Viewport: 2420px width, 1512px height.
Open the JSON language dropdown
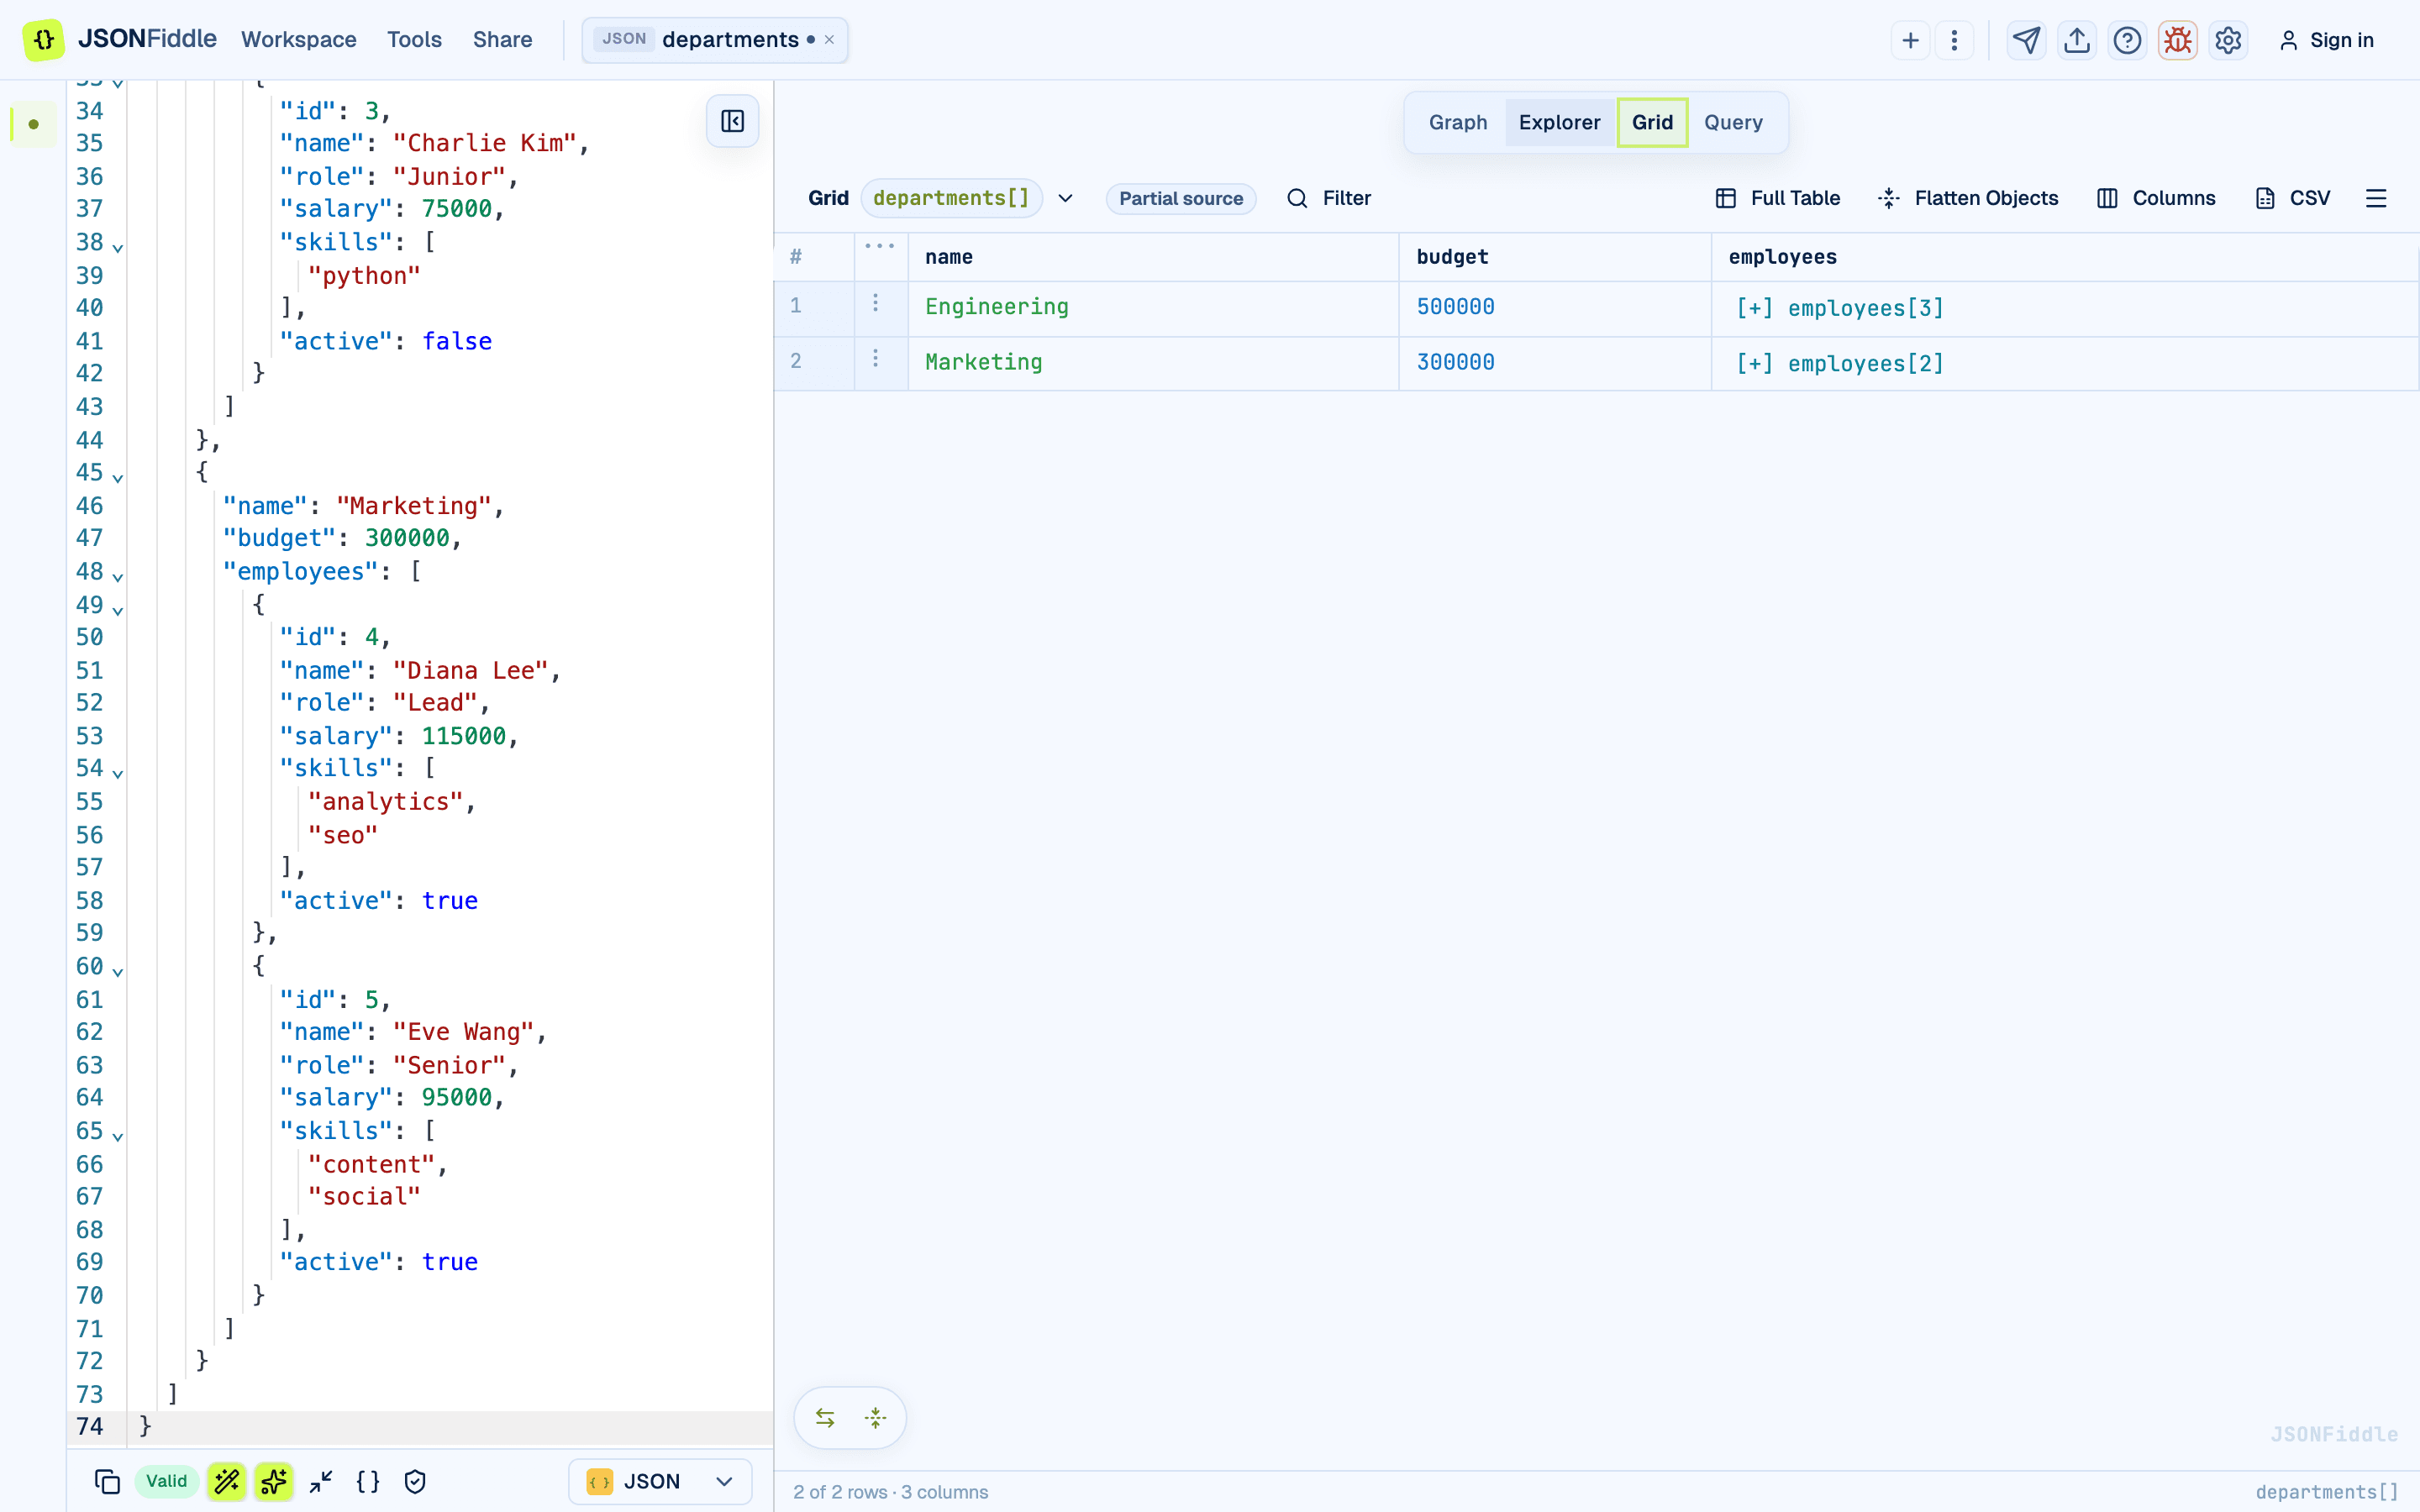pos(660,1481)
